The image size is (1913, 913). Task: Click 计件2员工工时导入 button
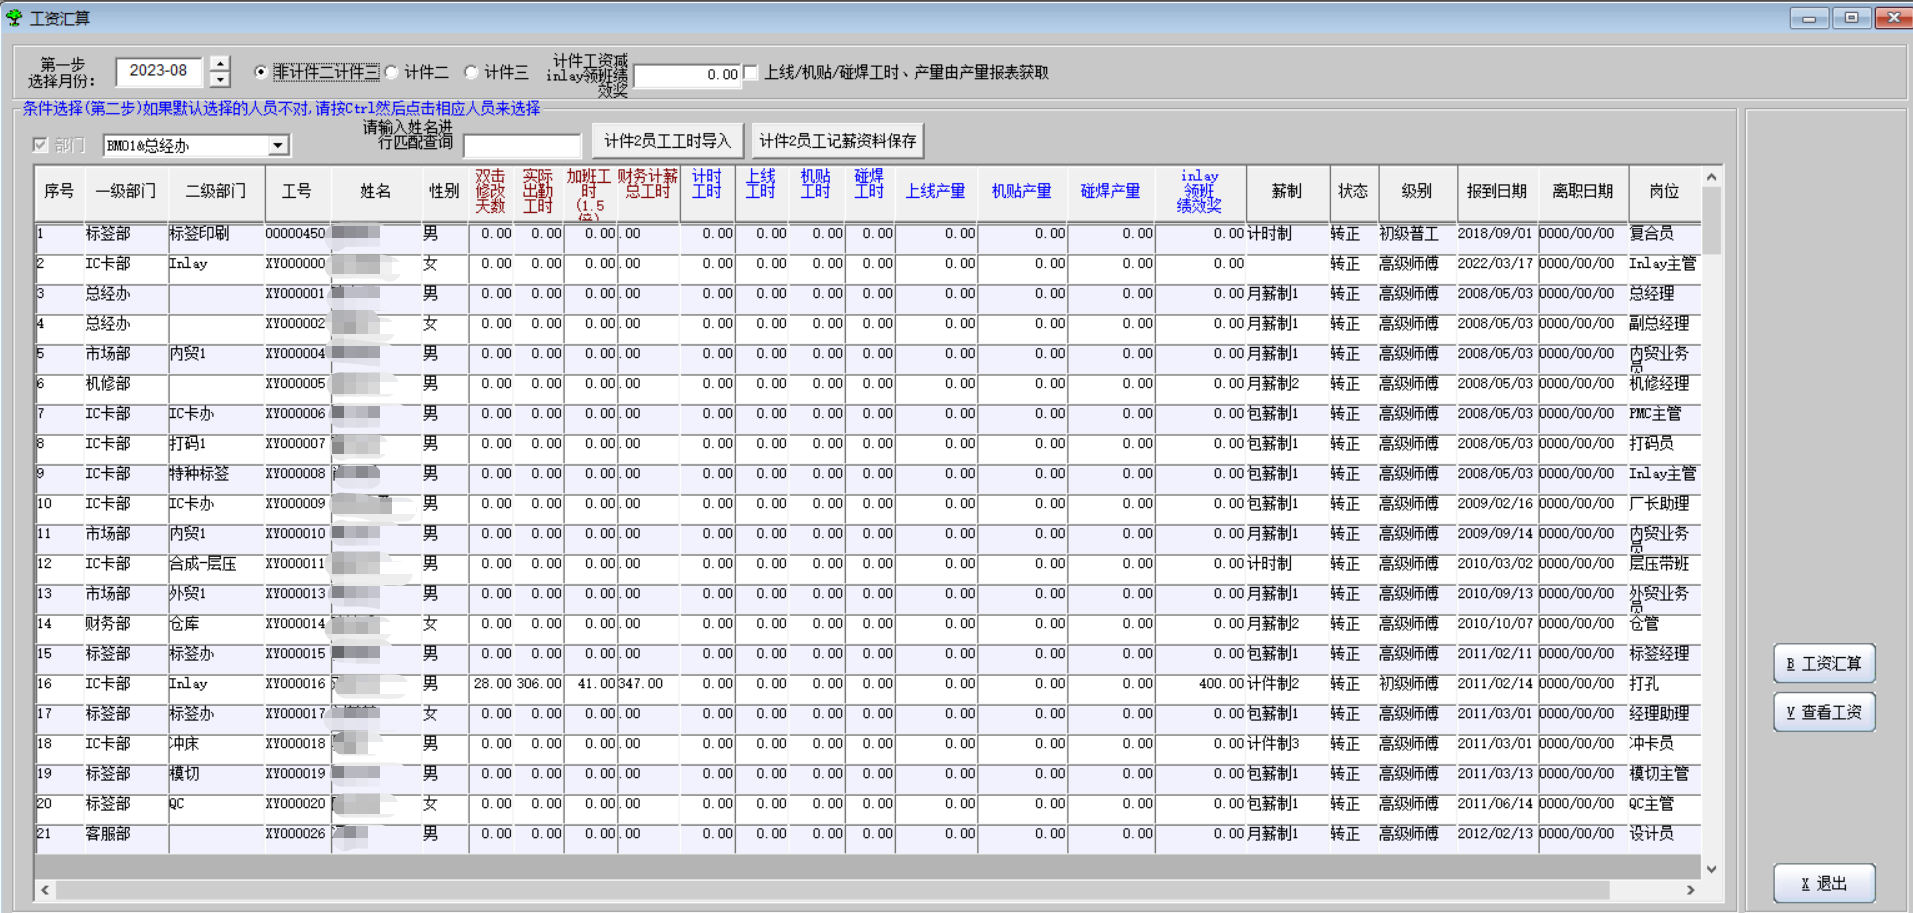coord(667,141)
